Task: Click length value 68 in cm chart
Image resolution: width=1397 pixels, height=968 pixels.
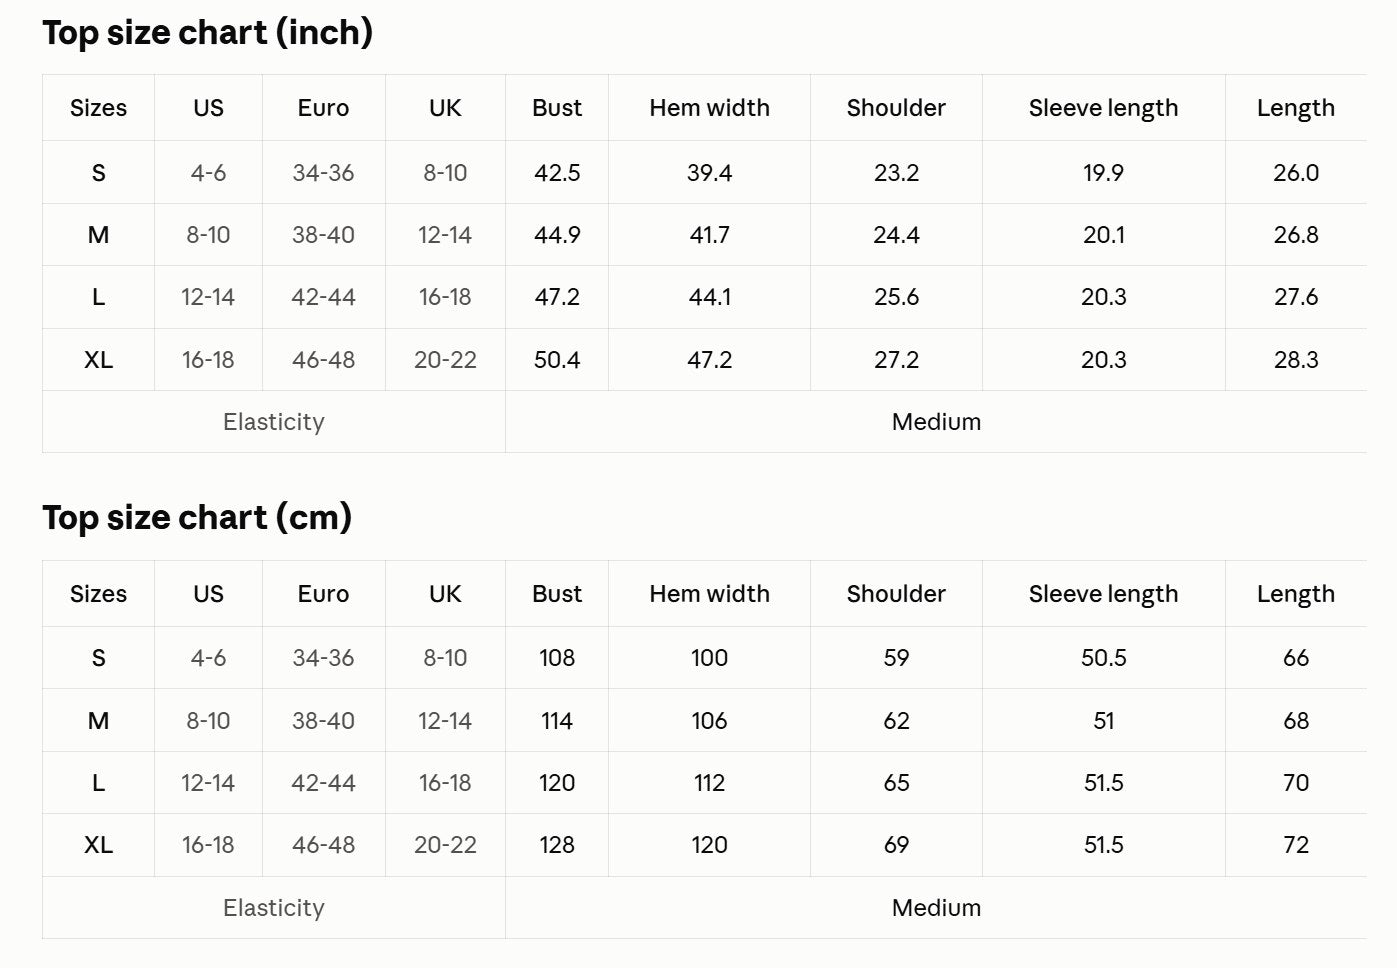Action: click(1296, 721)
